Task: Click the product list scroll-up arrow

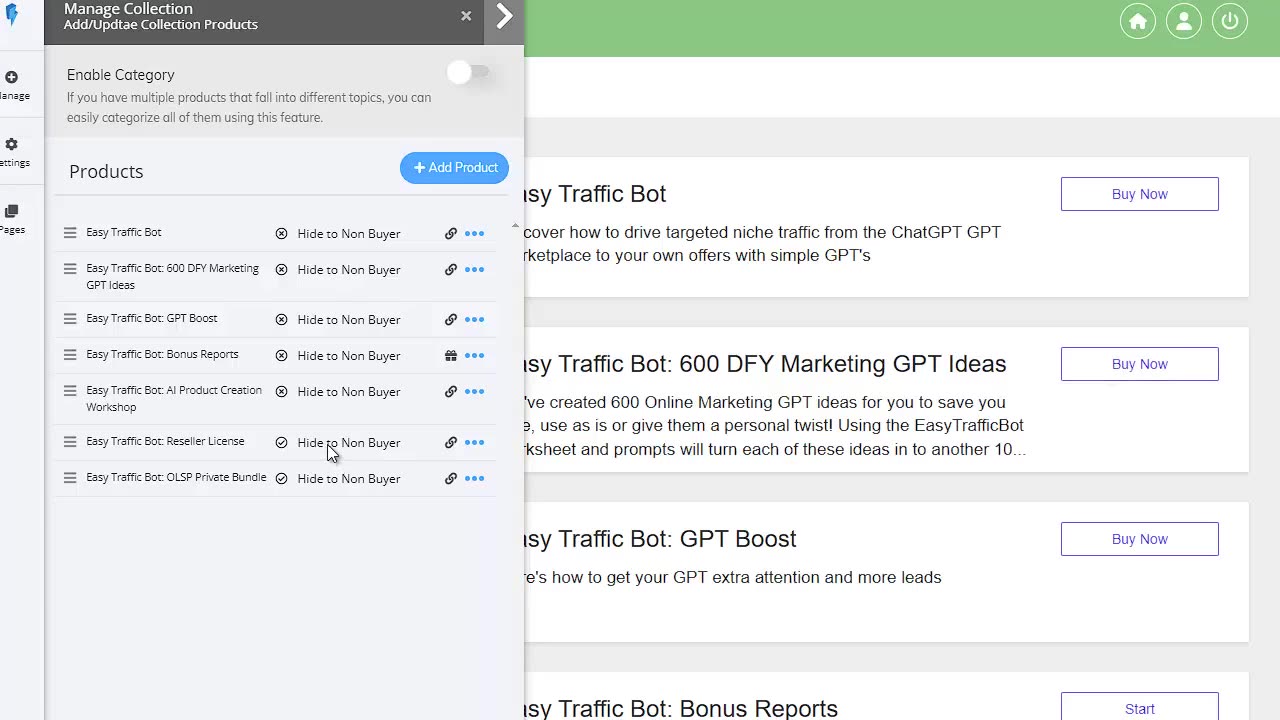Action: pyautogui.click(x=515, y=226)
